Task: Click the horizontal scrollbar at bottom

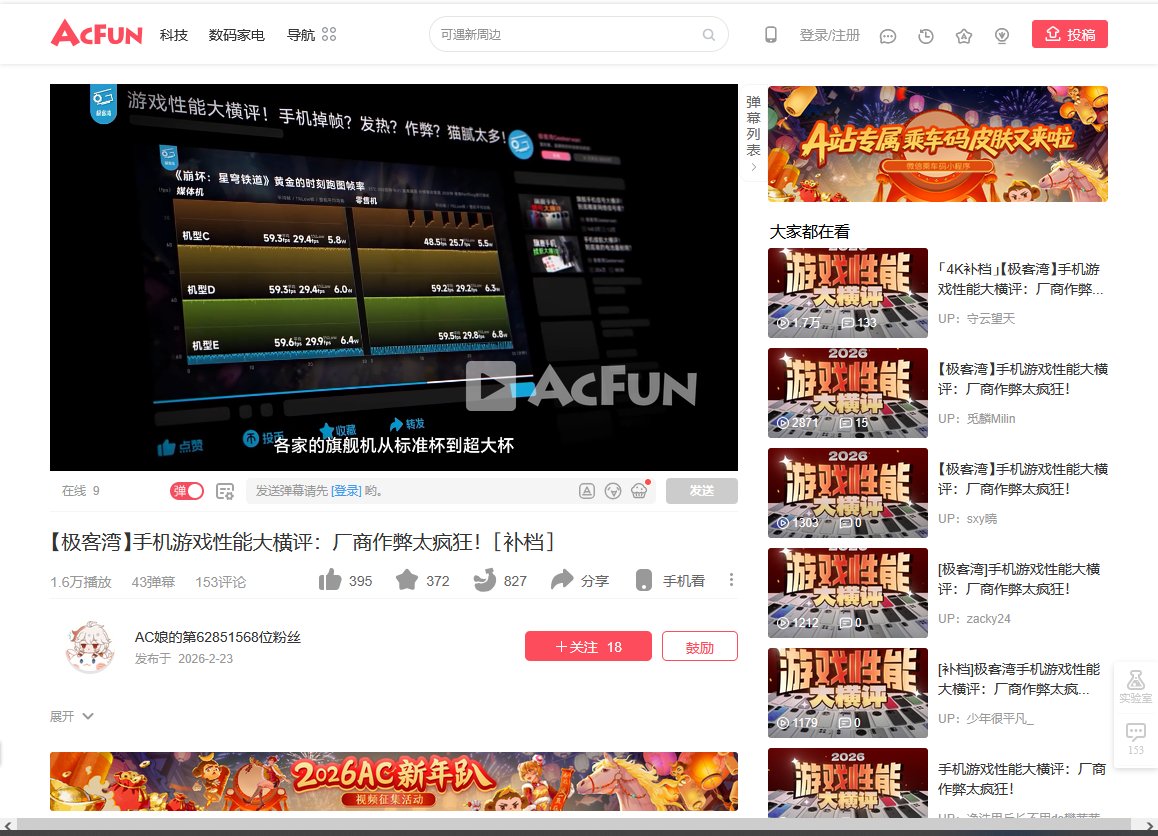Action: point(572,825)
